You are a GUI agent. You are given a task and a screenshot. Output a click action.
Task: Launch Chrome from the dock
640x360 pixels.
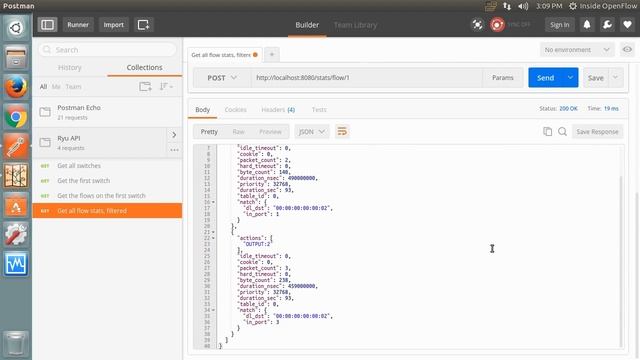(16, 117)
